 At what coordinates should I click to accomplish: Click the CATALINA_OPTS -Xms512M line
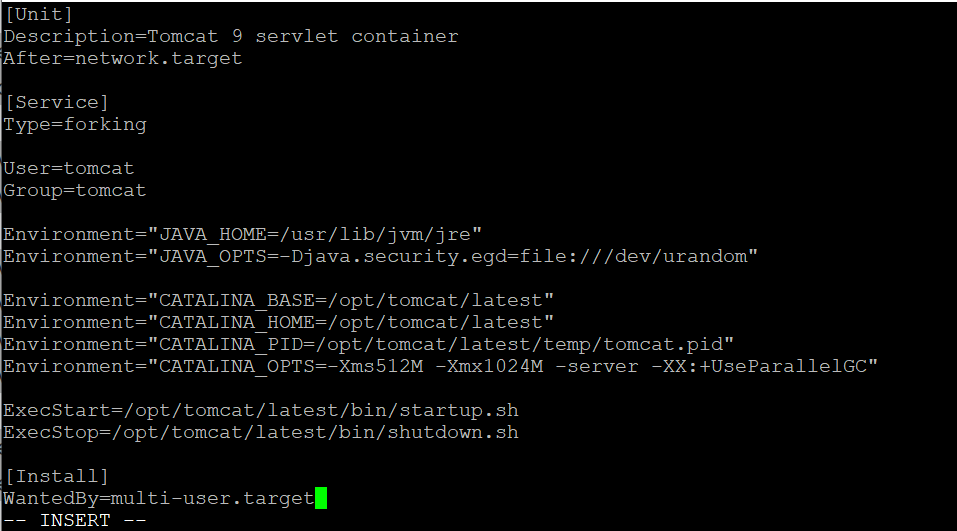(x=440, y=366)
